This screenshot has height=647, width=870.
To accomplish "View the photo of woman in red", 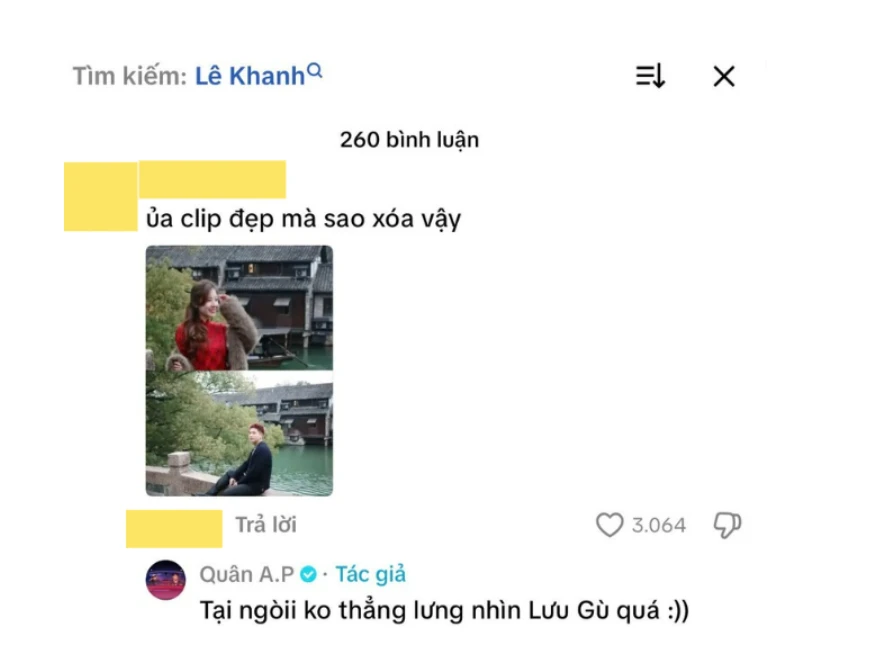I will coord(239,308).
